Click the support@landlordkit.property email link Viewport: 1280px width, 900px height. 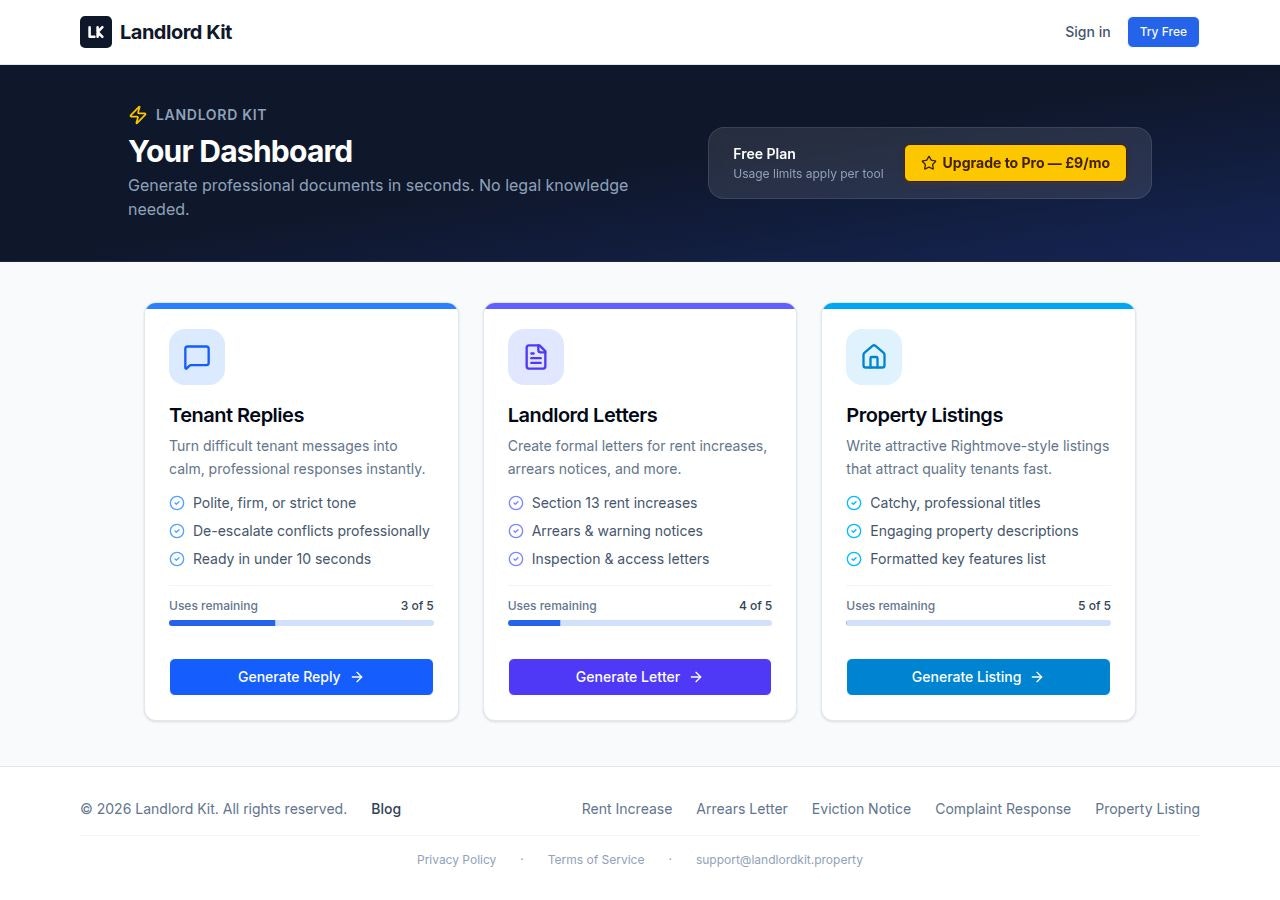pyautogui.click(x=779, y=860)
